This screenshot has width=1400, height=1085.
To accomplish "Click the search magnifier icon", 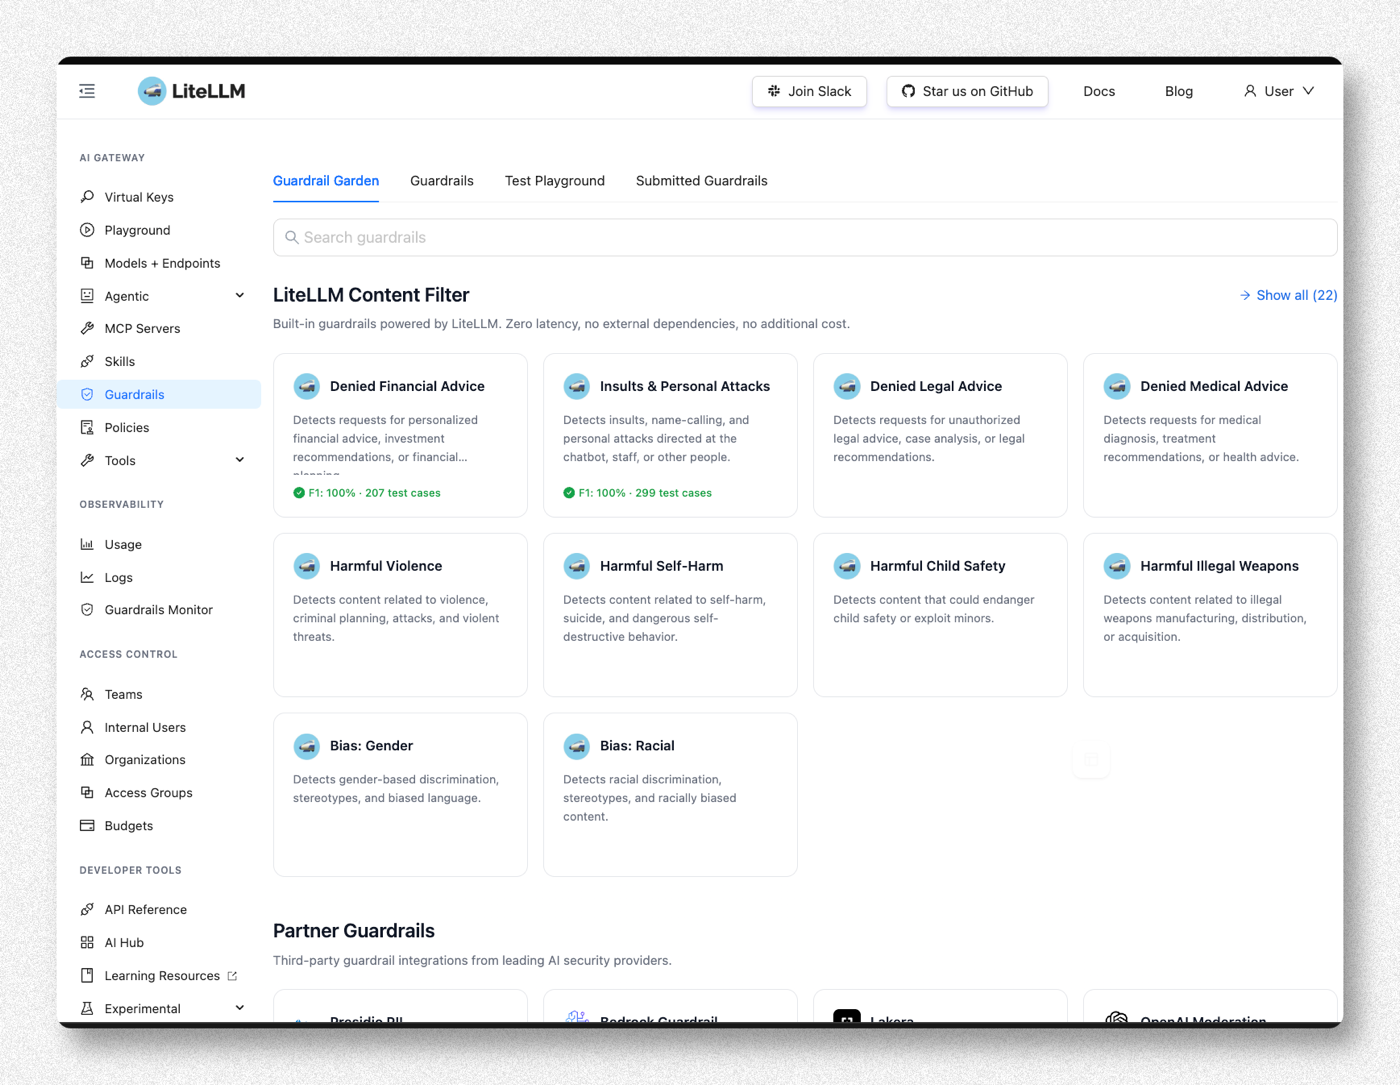I will click(292, 237).
